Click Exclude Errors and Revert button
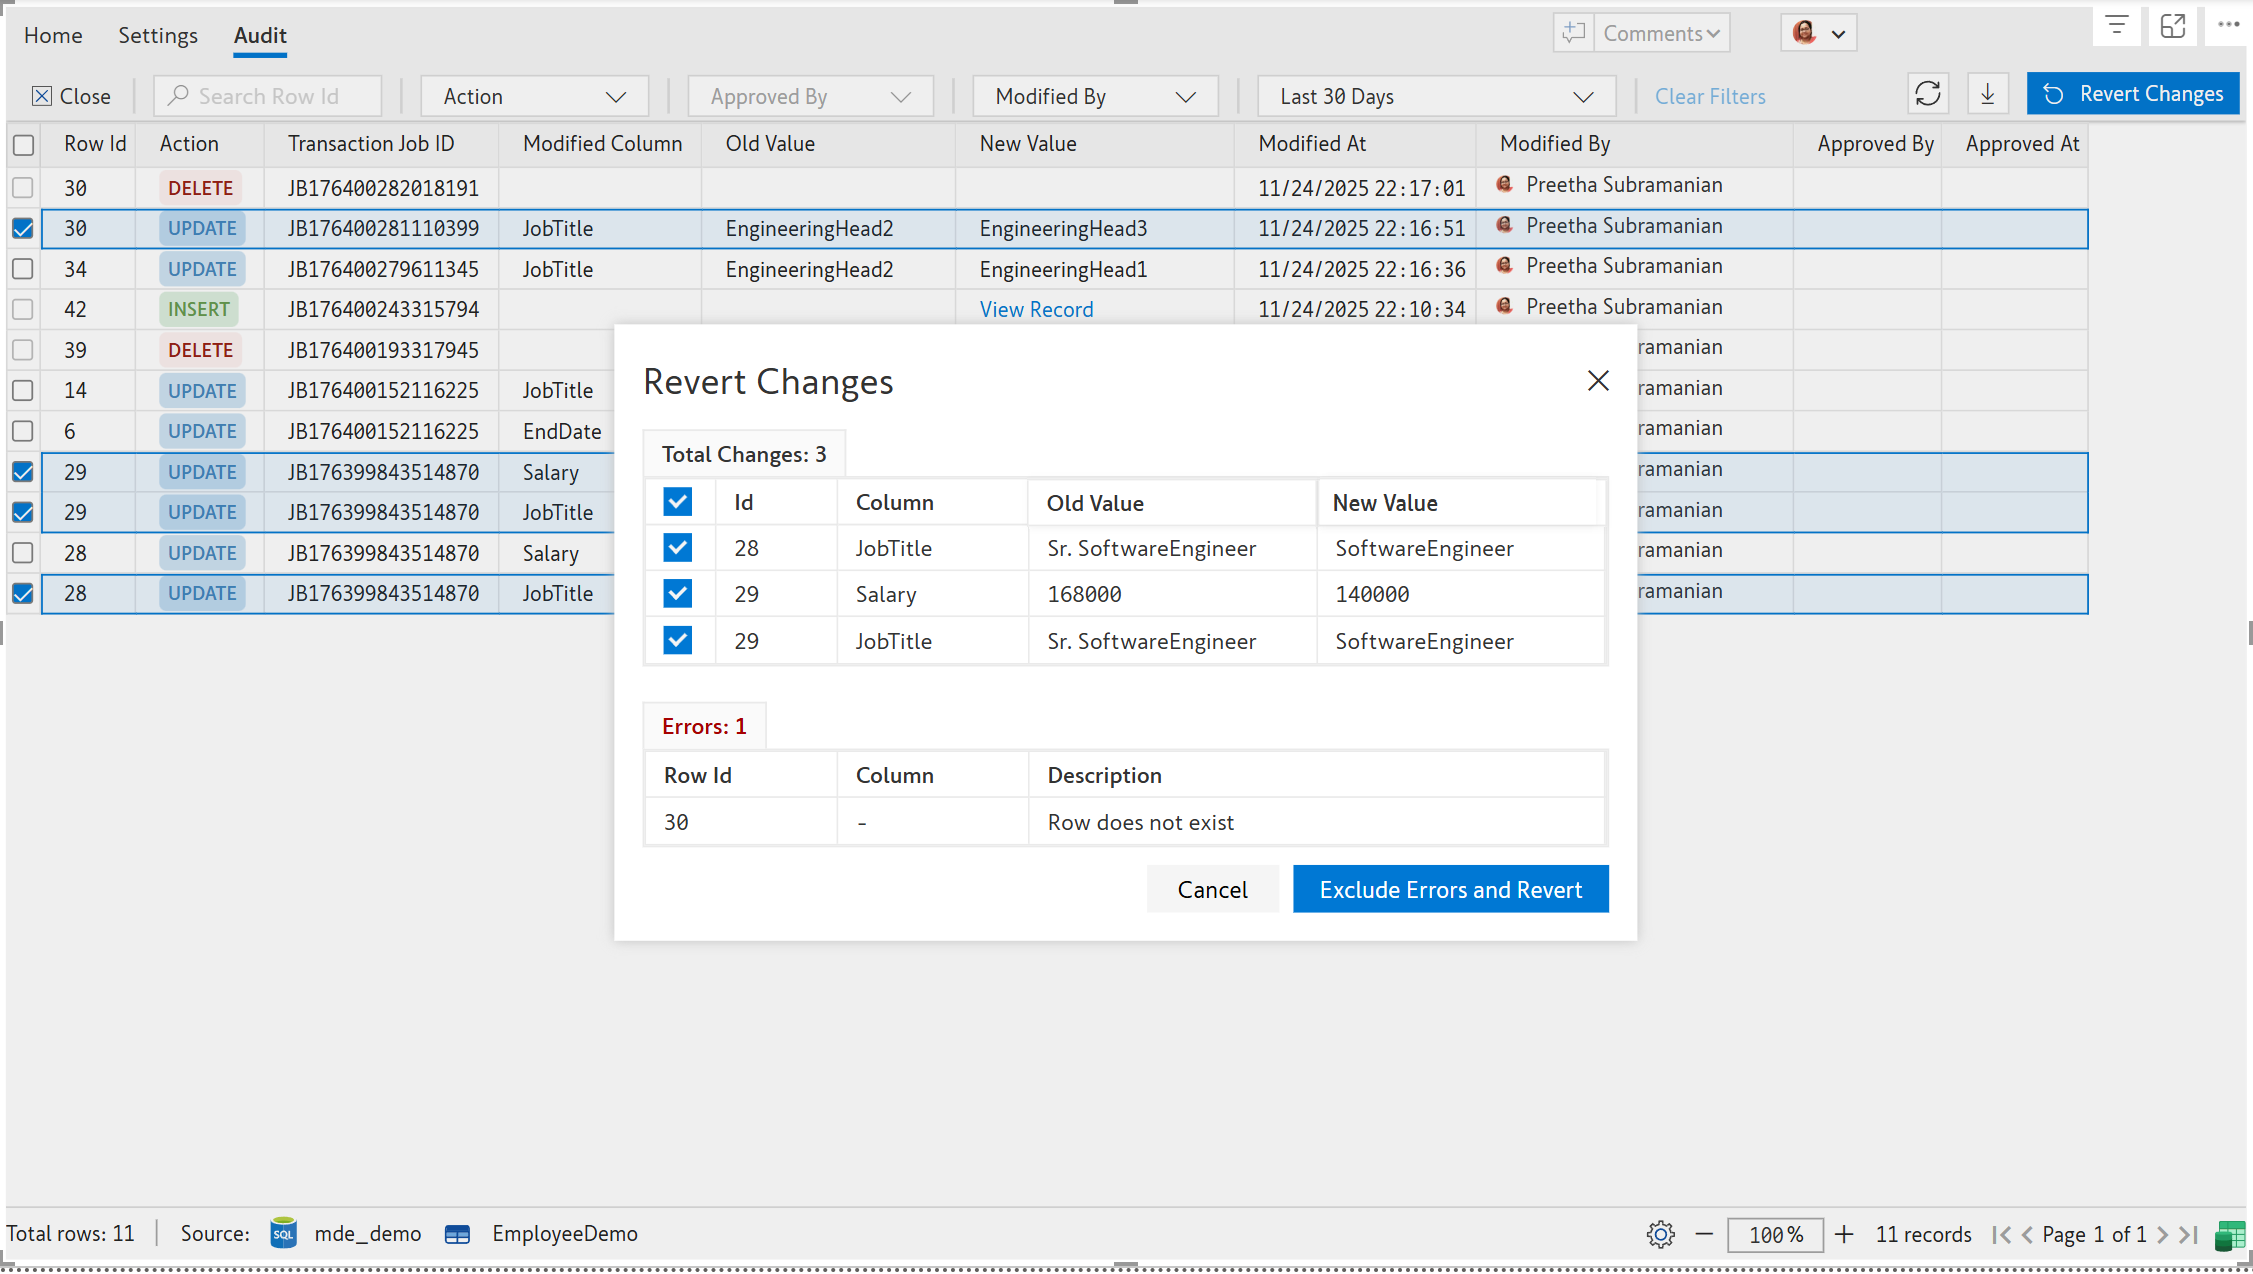Viewport: 2253px width, 1274px height. 1450,889
